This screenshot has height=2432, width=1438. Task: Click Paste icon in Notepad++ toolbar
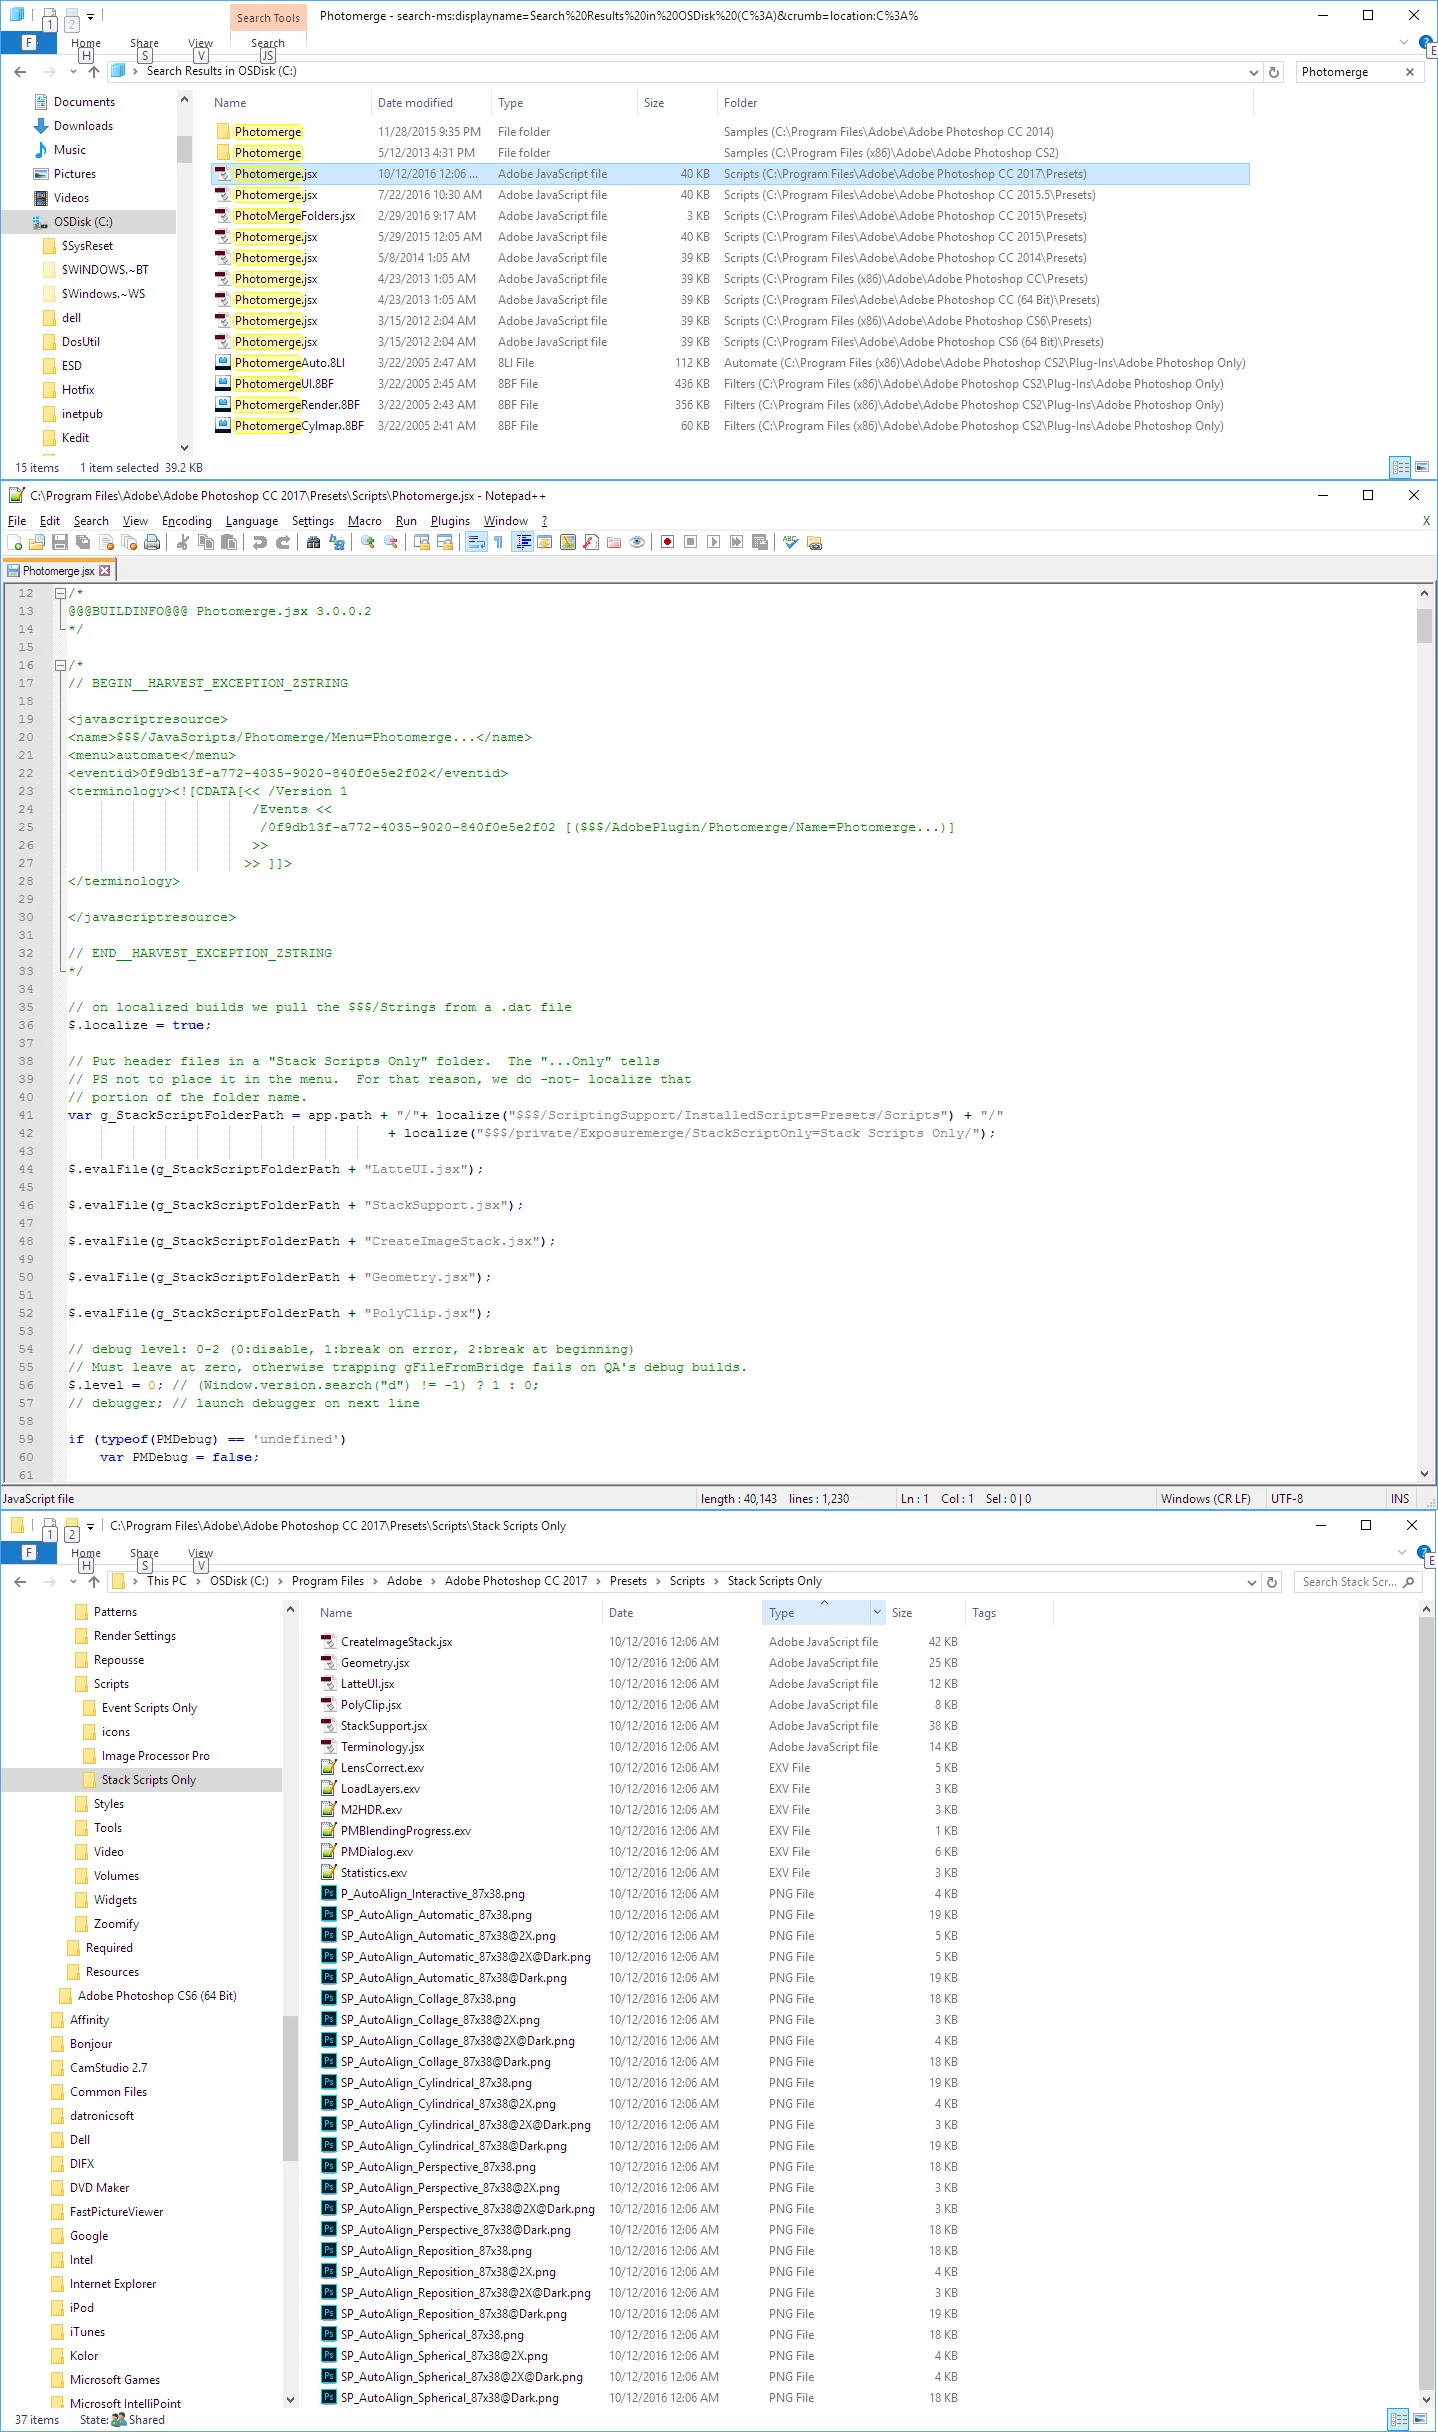pyautogui.click(x=229, y=542)
